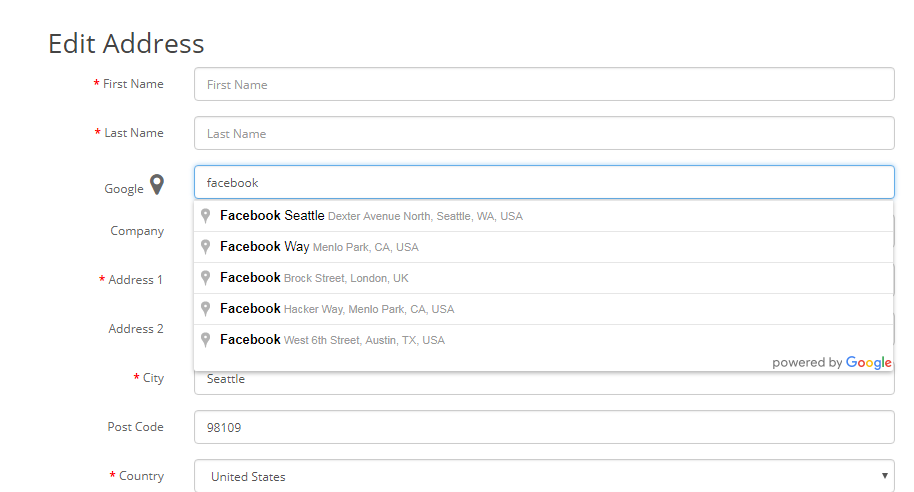Screen dimensions: 914x492
Task: Click the Address 2 label
Action: (x=136, y=329)
